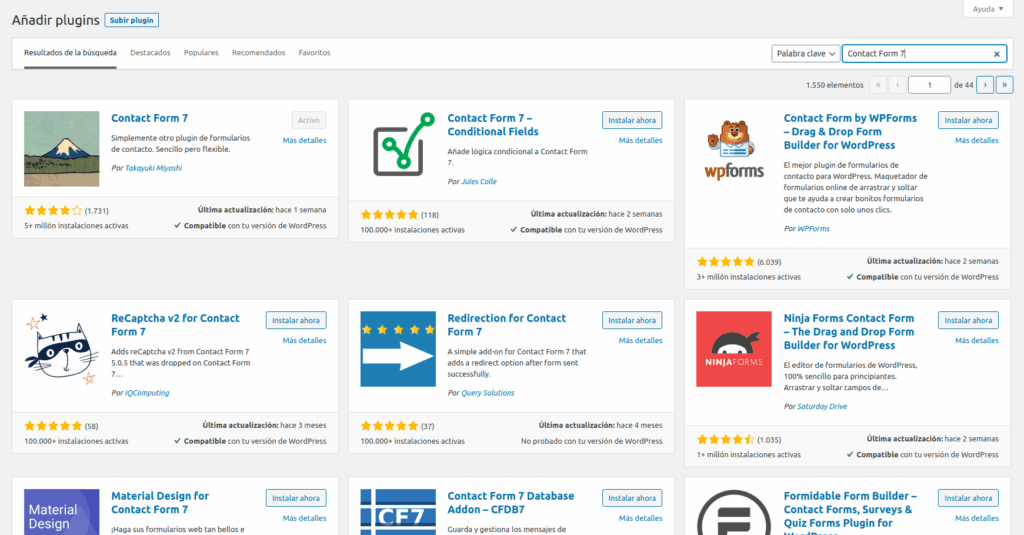This screenshot has height=535, width=1024.
Task: Open Material Design for Contact Form 7 title
Action: [x=160, y=502]
